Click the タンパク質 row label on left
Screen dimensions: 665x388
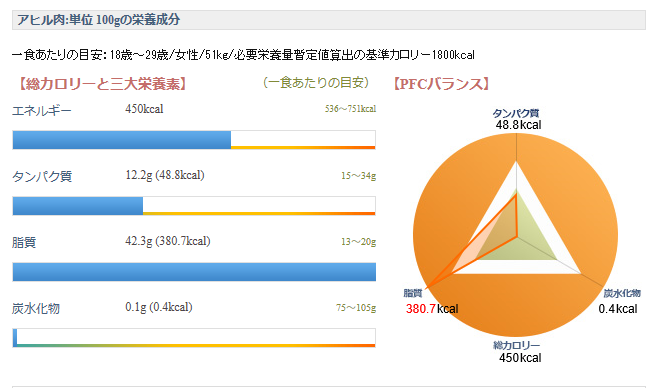point(42,176)
